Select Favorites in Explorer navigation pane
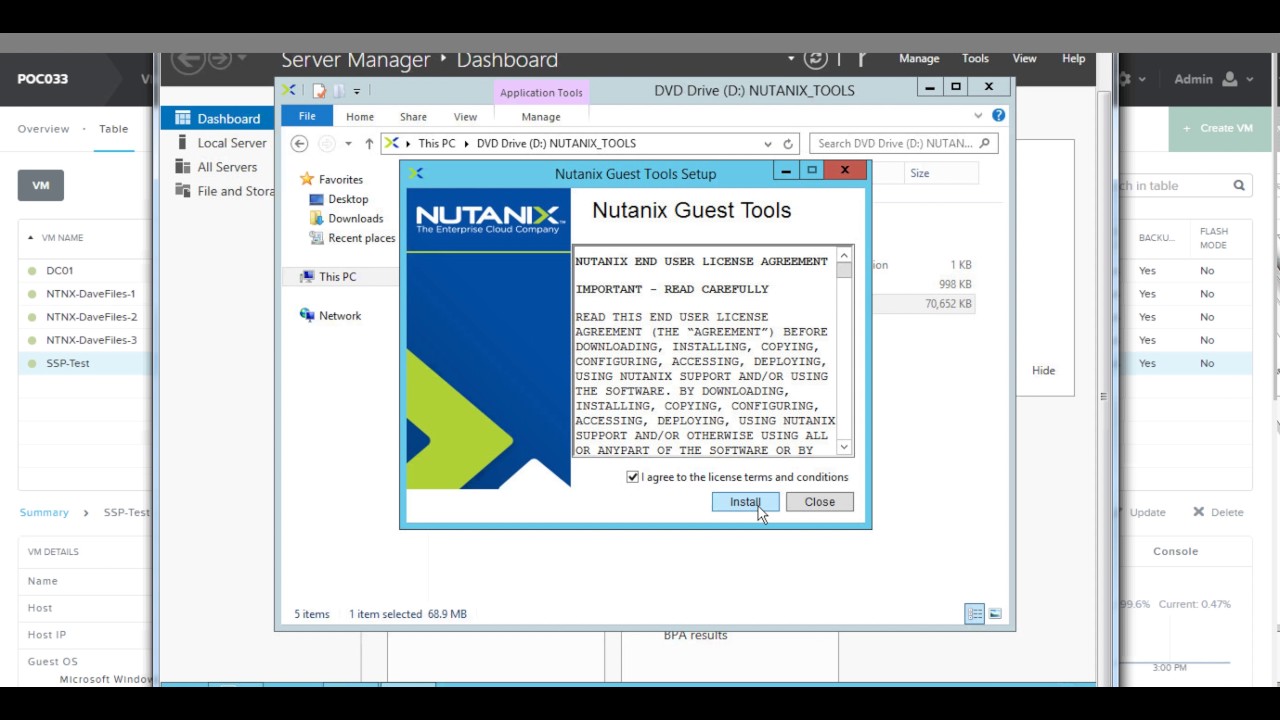The width and height of the screenshot is (1280, 720). click(x=340, y=180)
